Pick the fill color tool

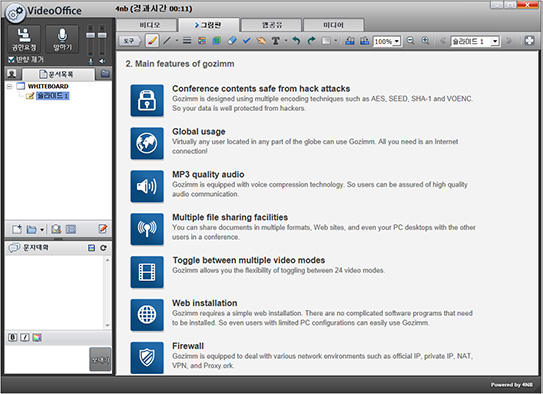point(217,41)
